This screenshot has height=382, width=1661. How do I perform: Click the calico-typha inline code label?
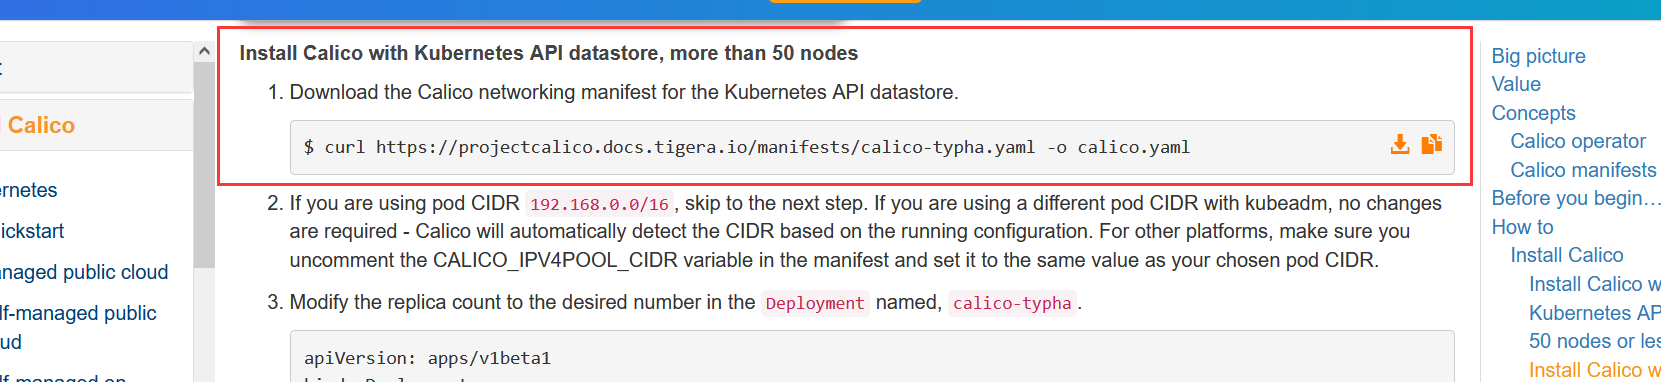(1012, 303)
